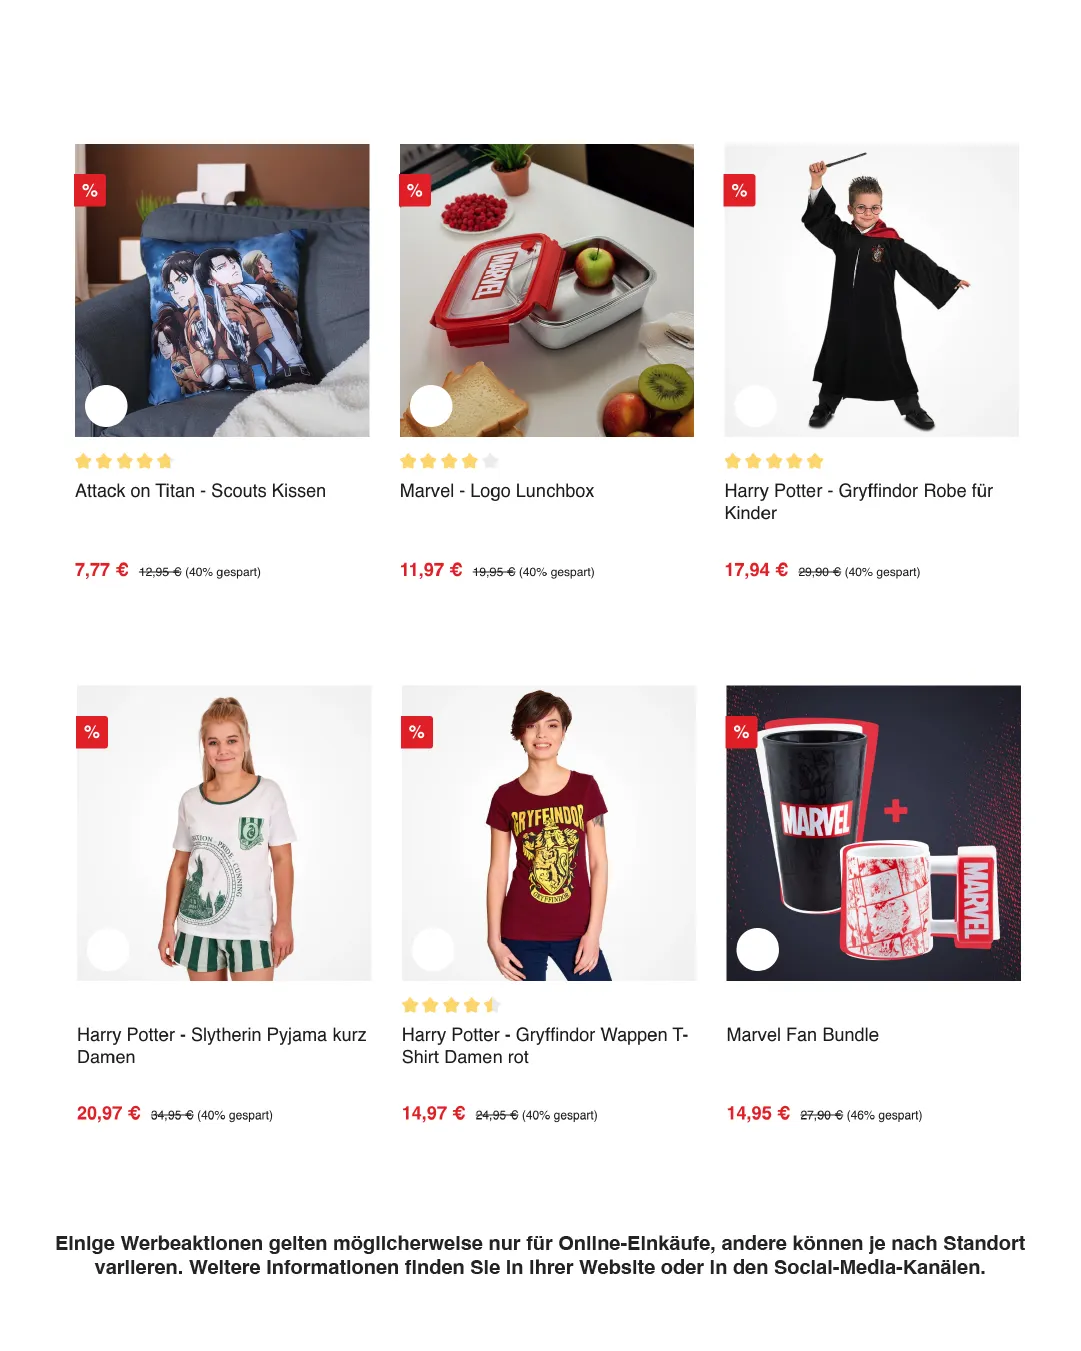Click the star rating under Marvel Lunchbox
This screenshot has width=1081, height=1351.
(449, 461)
